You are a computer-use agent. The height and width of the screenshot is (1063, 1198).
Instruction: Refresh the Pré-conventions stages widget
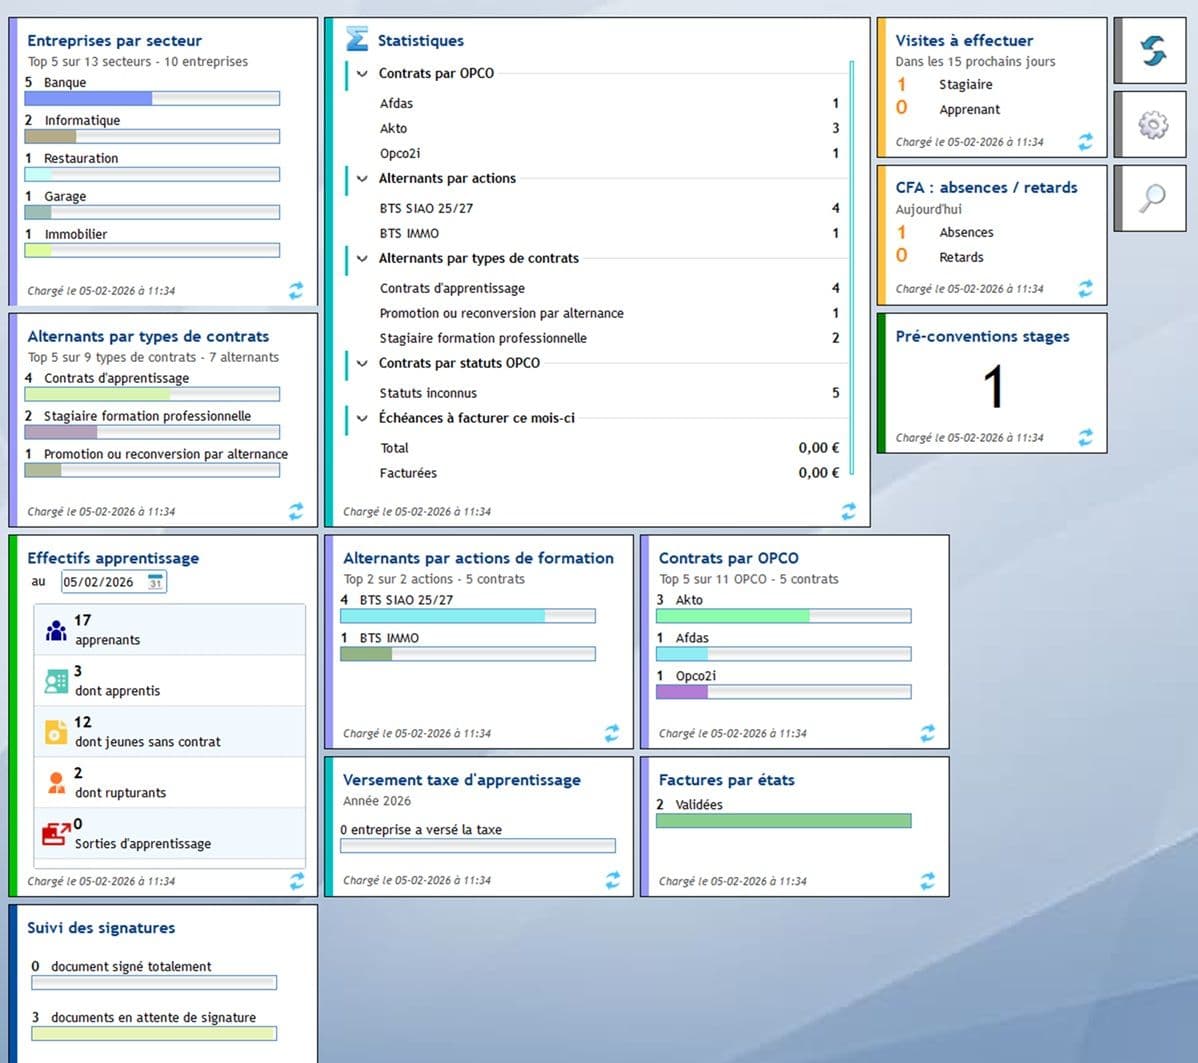tap(1085, 438)
